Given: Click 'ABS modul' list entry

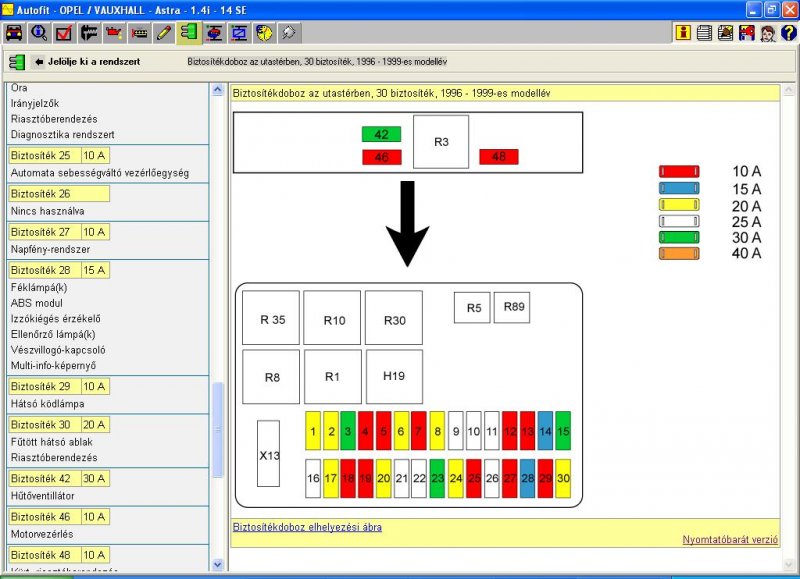Looking at the screenshot, I should [x=36, y=303].
